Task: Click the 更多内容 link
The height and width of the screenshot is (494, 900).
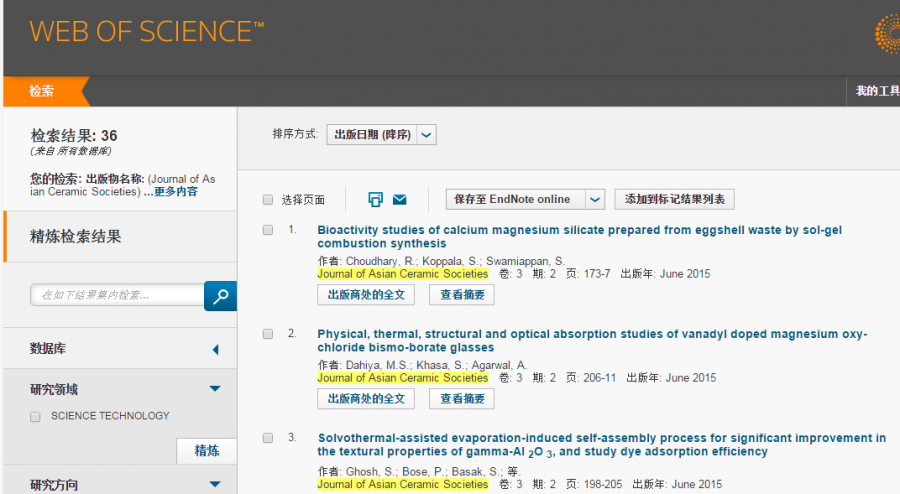Action: pyautogui.click(x=175, y=191)
